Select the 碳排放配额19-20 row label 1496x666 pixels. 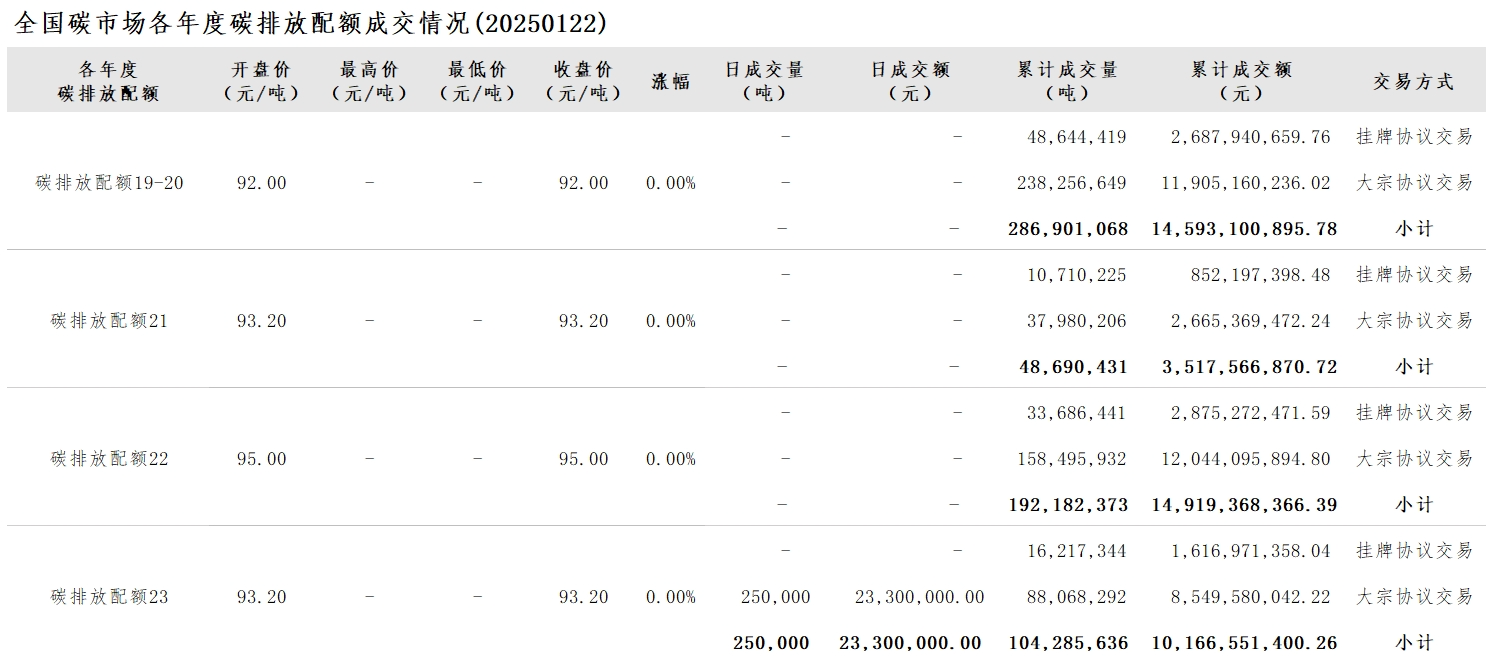pyautogui.click(x=109, y=183)
